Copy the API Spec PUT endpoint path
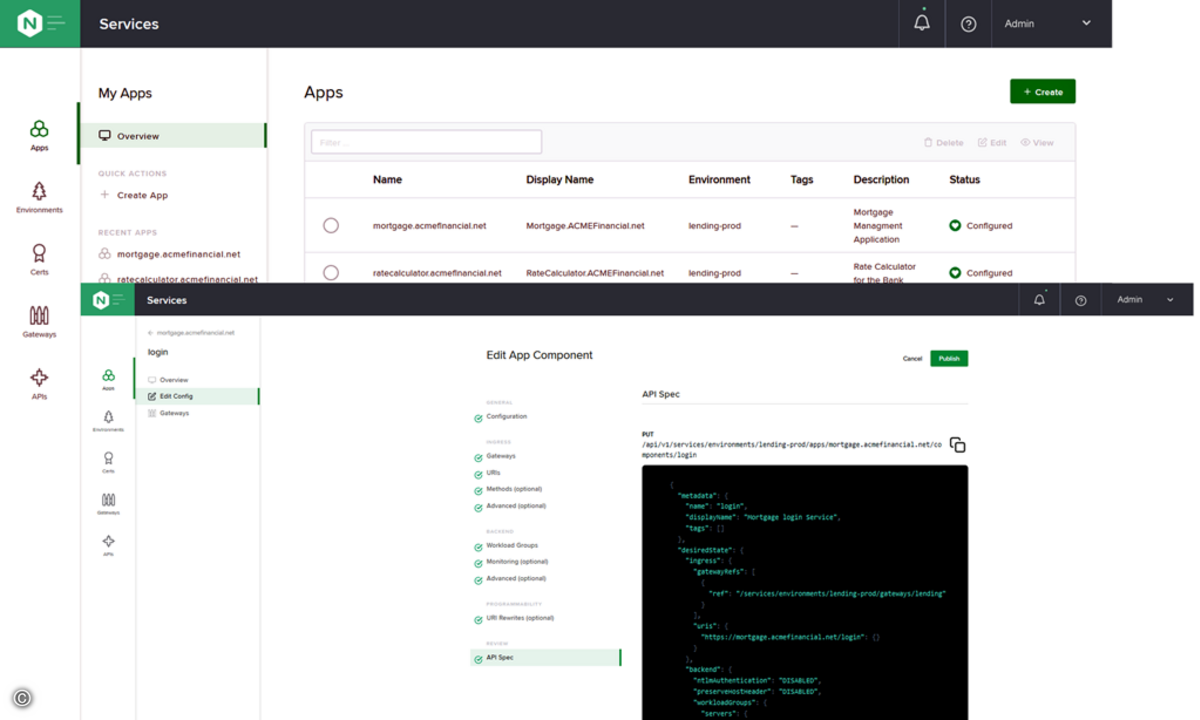 [x=957, y=445]
